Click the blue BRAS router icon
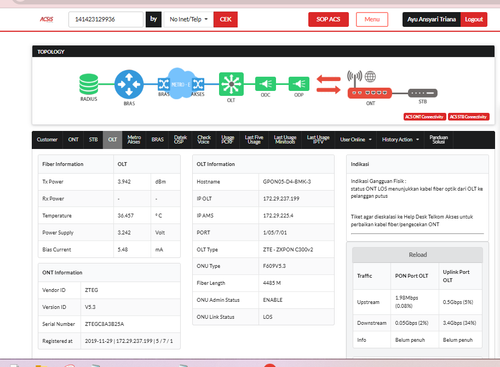Viewport: 500px width, 367px height. 129,84
